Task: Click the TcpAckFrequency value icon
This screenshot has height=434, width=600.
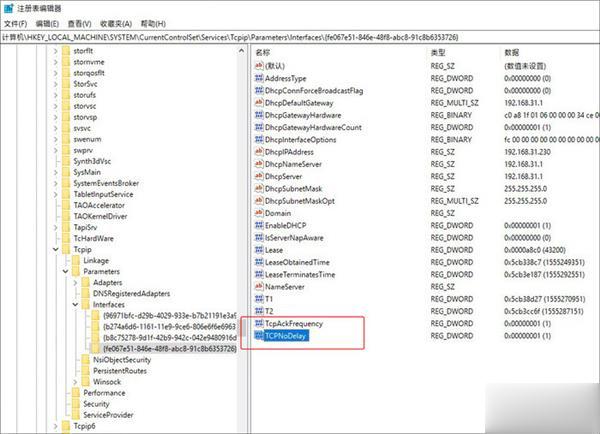Action: point(259,323)
